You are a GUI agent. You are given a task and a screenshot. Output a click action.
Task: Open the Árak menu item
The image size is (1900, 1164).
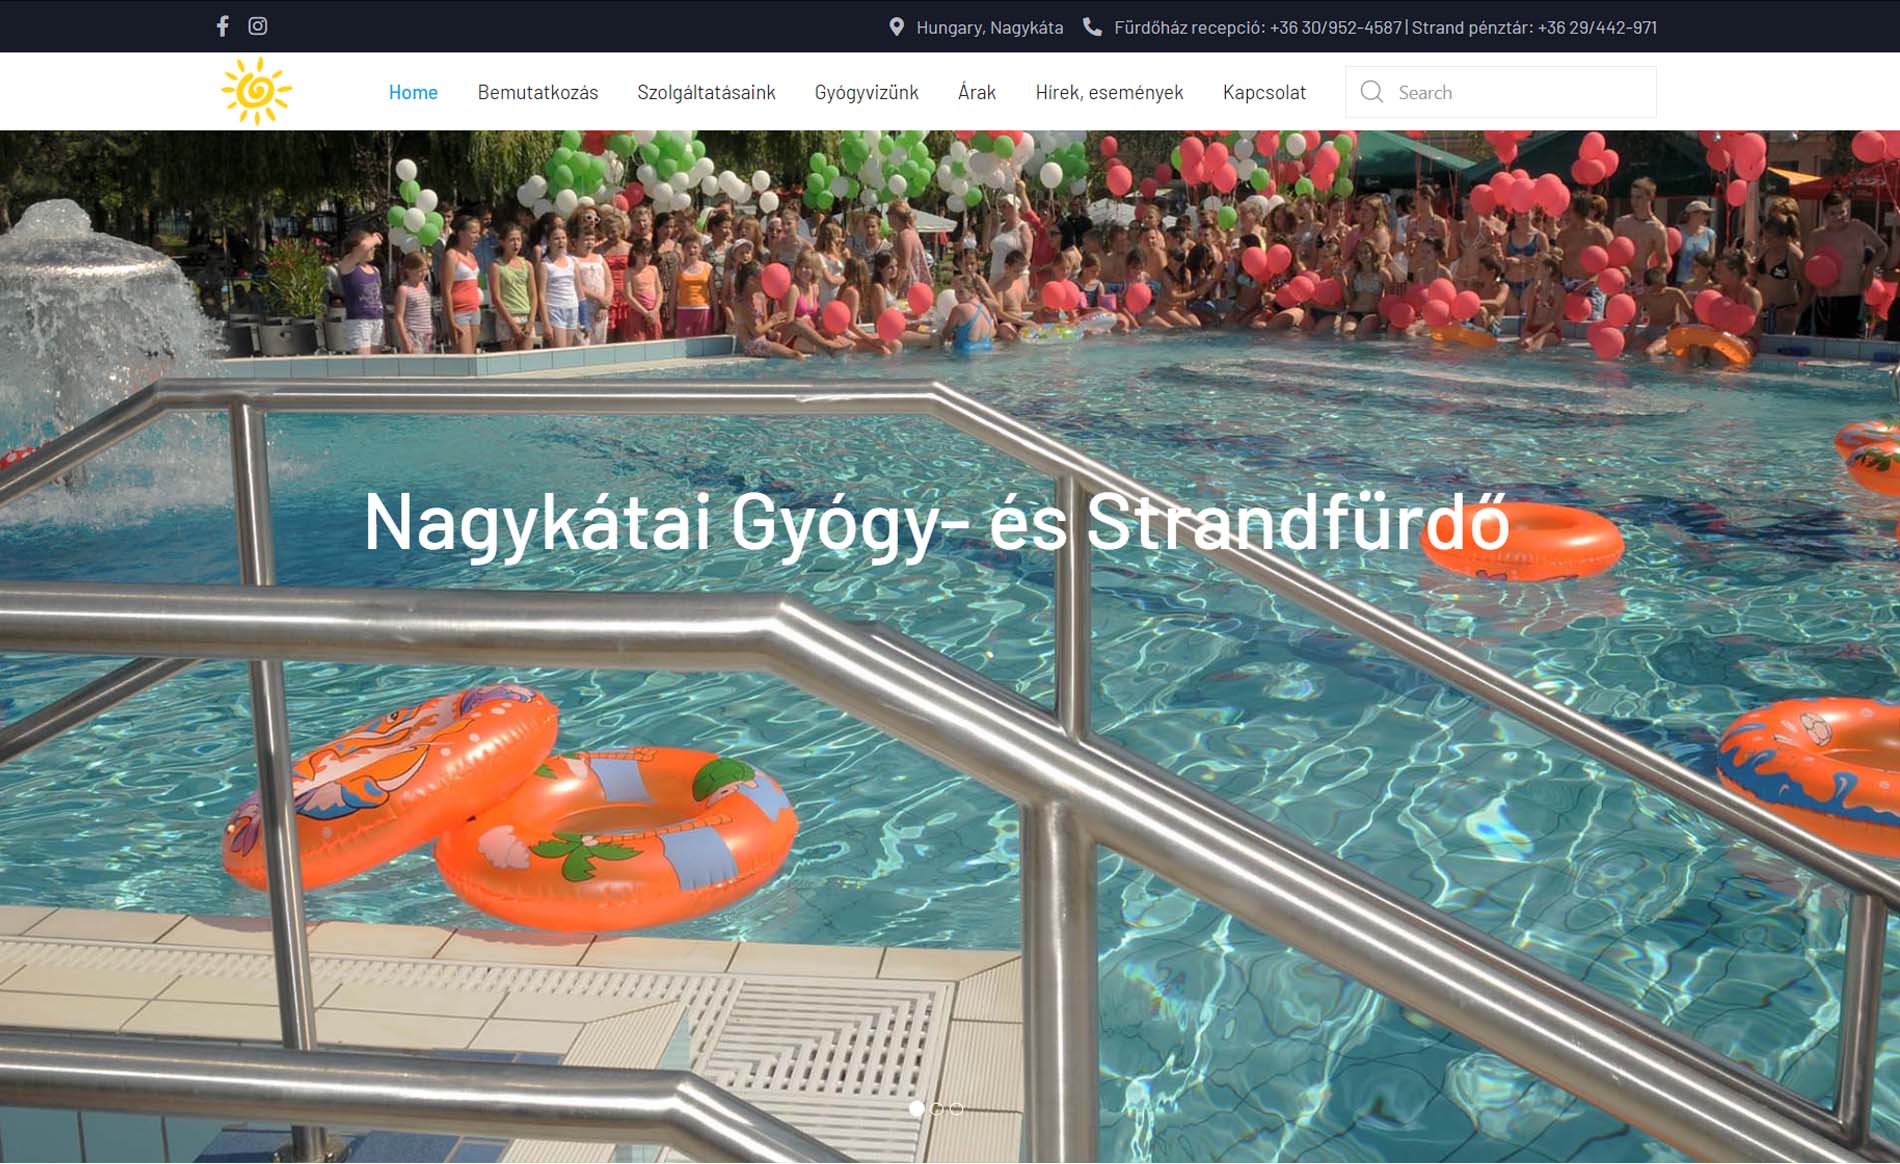point(977,92)
